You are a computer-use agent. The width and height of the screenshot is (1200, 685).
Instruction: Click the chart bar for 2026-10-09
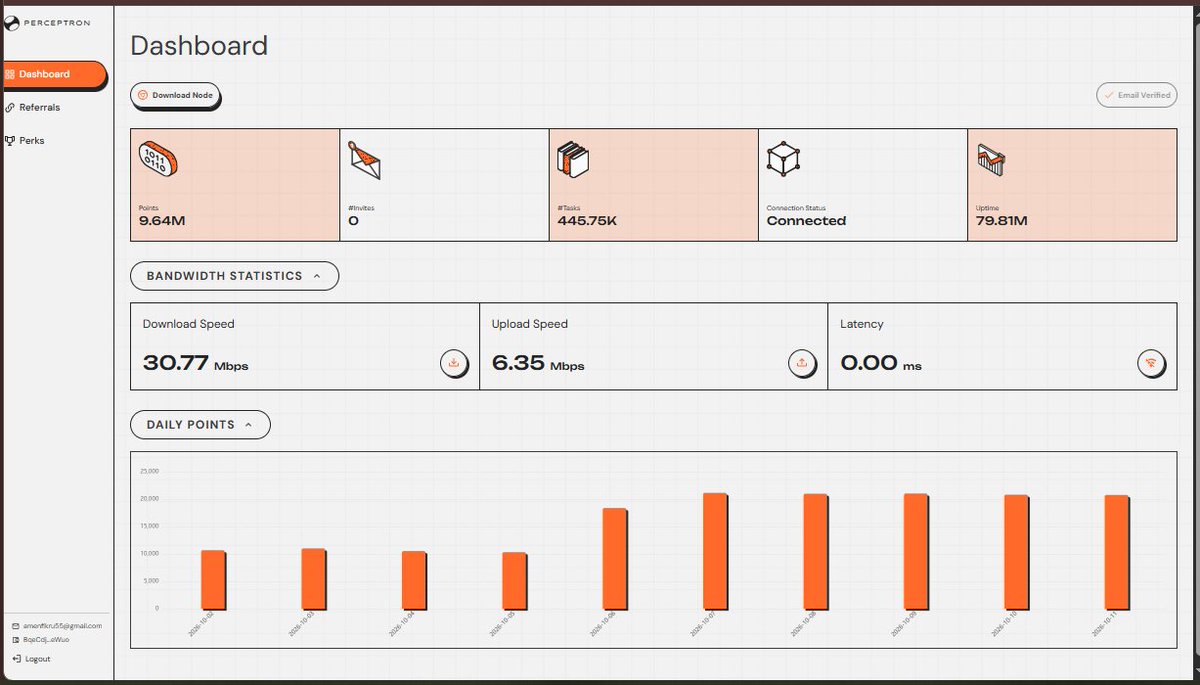click(x=916, y=551)
